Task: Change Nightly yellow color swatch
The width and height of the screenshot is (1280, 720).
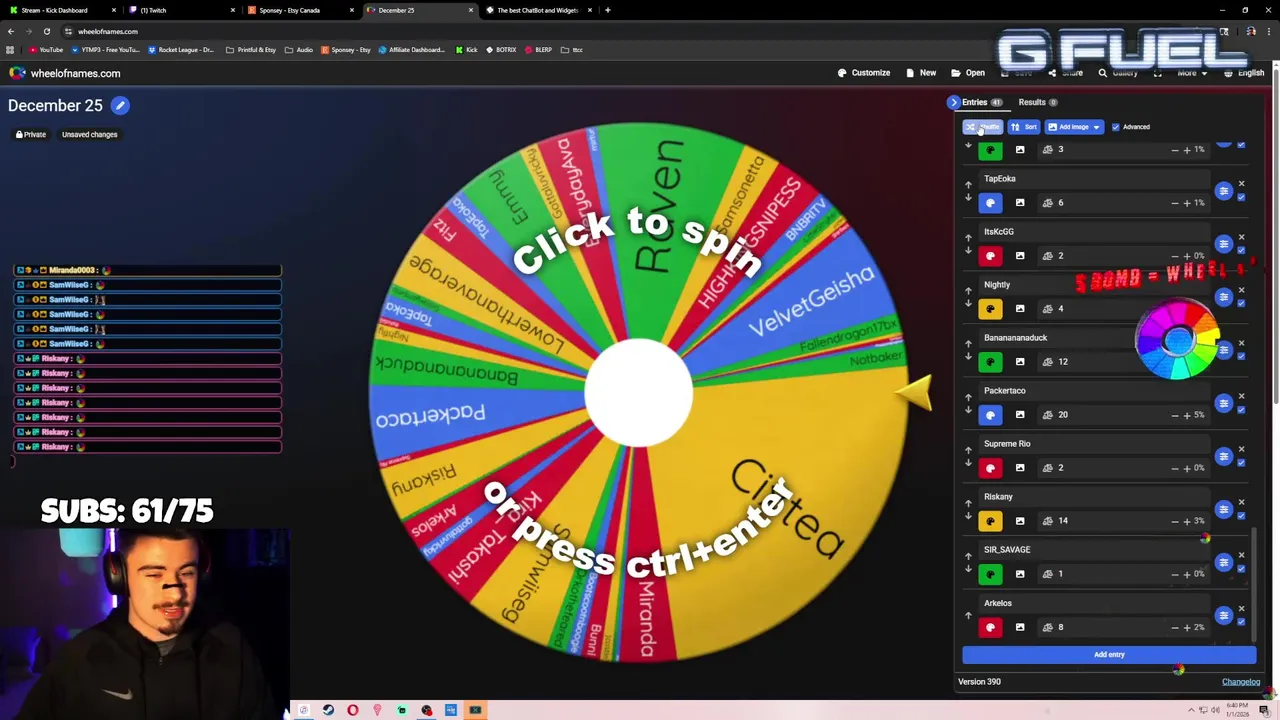Action: pos(990,309)
